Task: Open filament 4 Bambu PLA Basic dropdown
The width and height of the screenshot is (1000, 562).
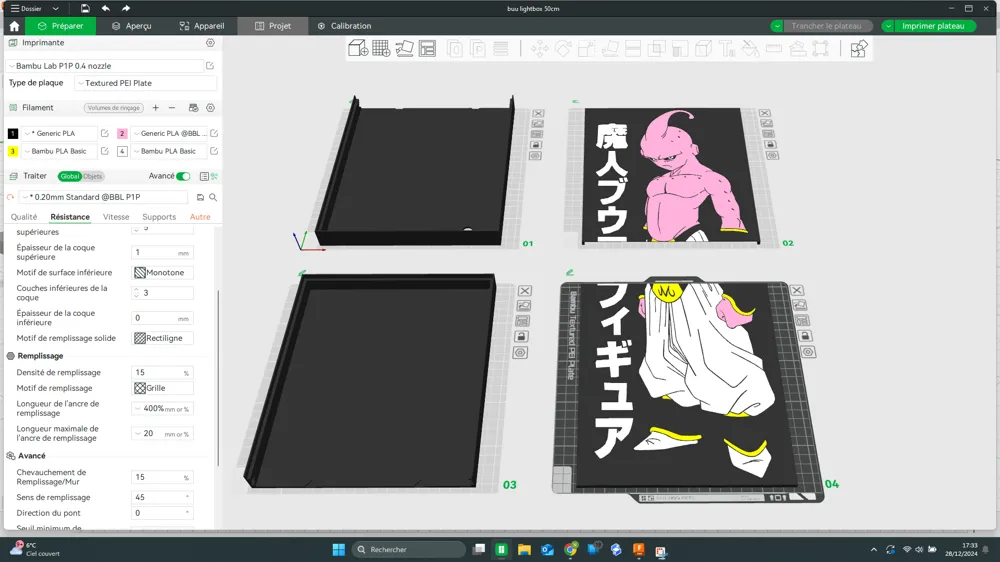Action: [169, 151]
